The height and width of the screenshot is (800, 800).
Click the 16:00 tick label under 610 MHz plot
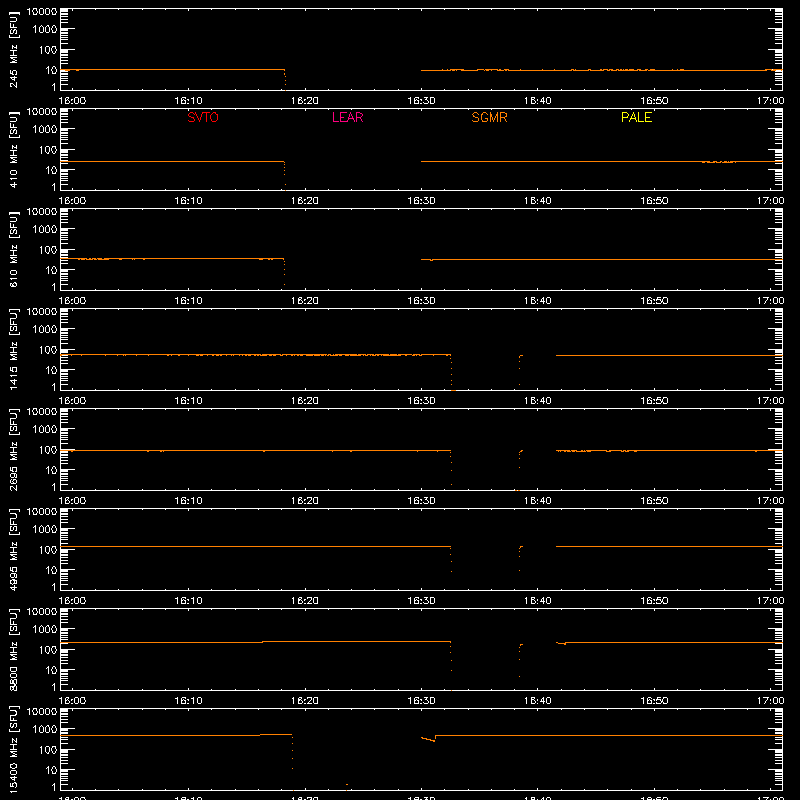click(72, 301)
